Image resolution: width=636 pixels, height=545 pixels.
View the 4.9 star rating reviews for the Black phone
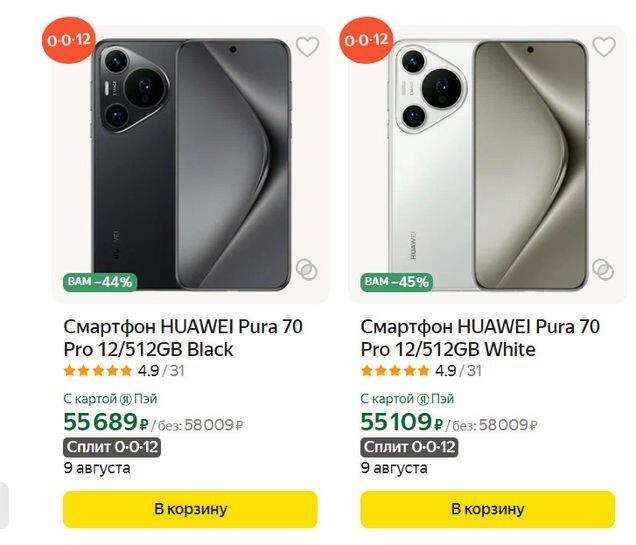pos(124,371)
